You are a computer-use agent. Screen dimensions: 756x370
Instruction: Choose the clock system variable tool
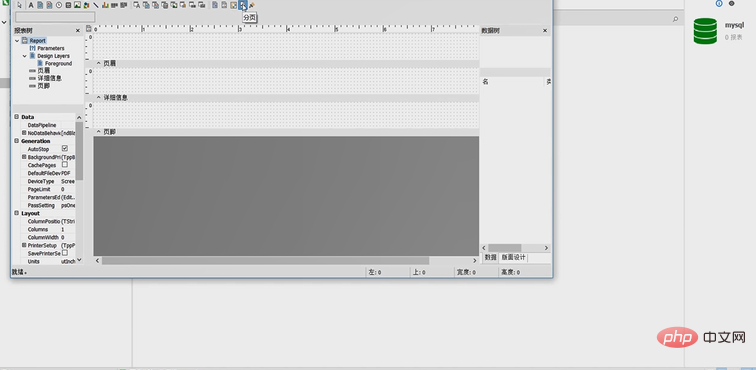pyautogui.click(x=59, y=5)
